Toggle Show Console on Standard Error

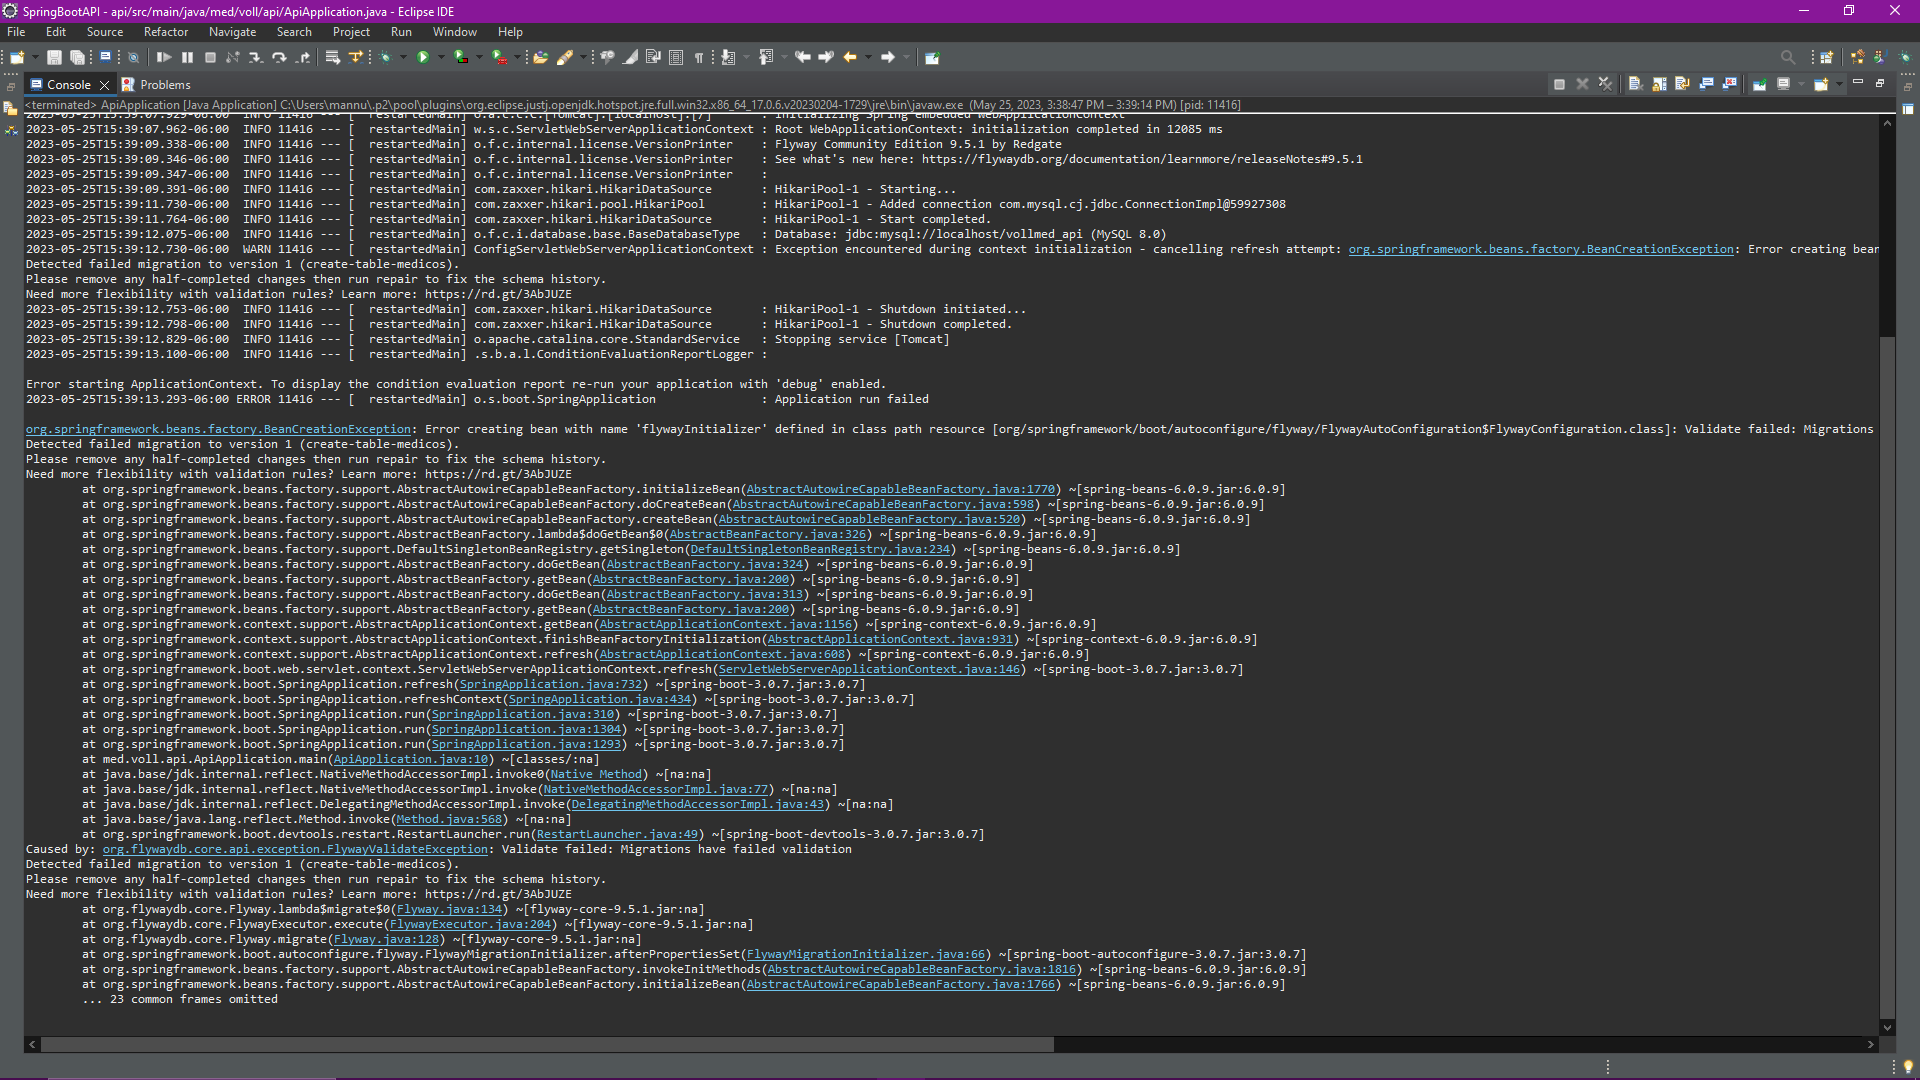pyautogui.click(x=1729, y=84)
